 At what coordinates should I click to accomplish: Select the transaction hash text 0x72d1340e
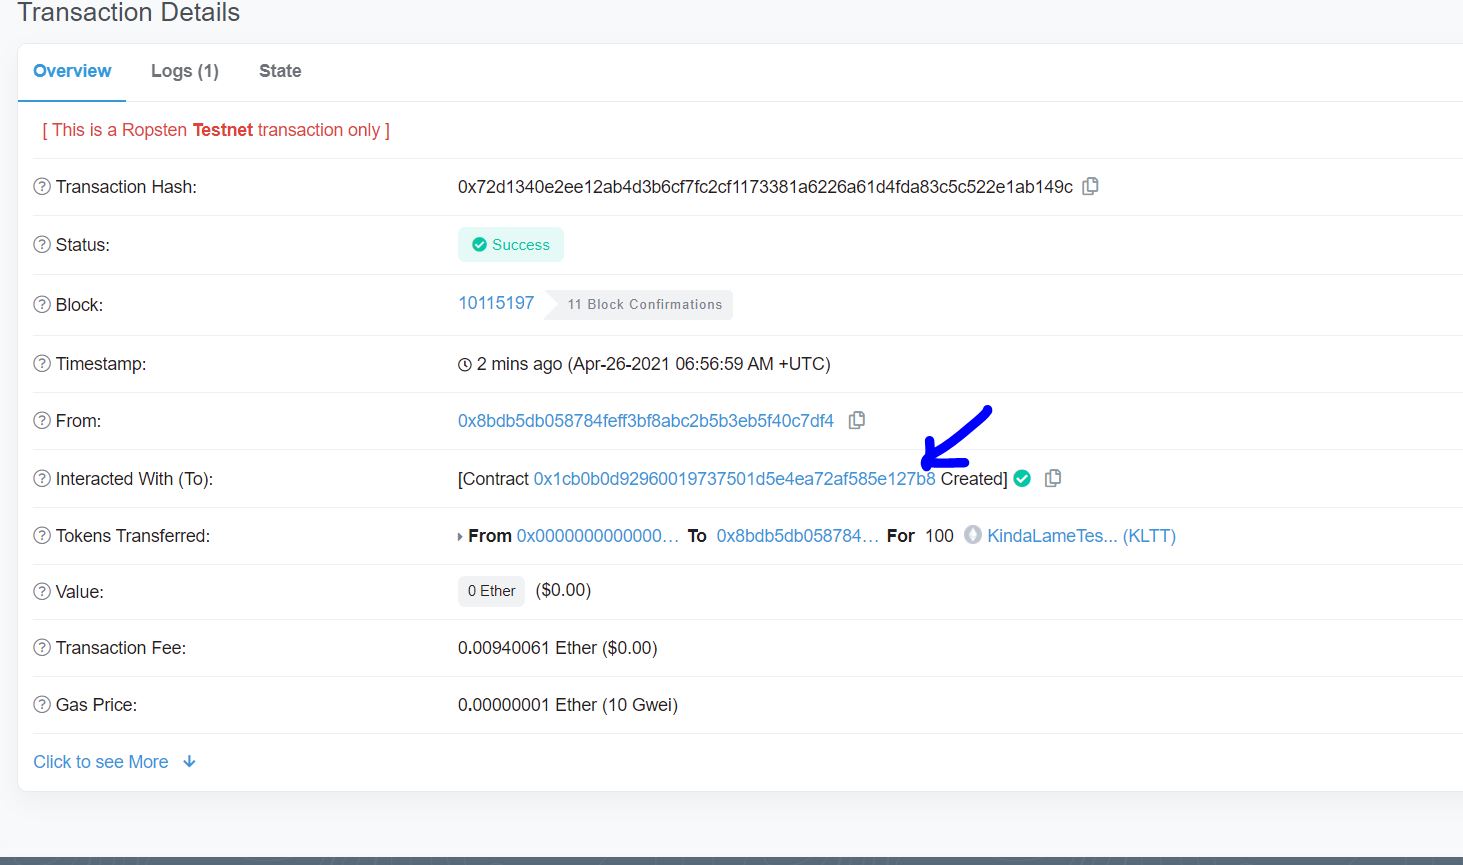coord(765,187)
